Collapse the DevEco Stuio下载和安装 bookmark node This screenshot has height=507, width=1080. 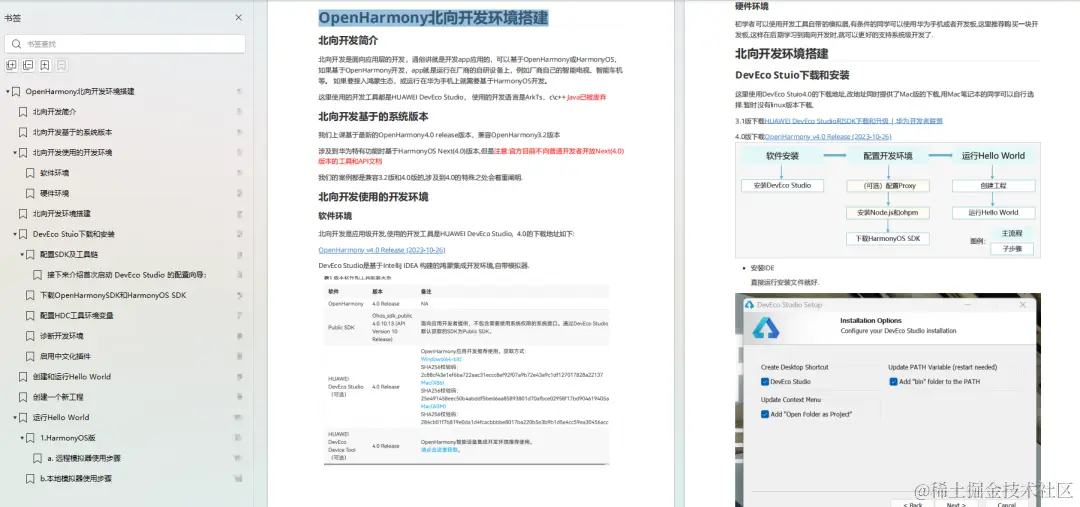click(x=15, y=234)
